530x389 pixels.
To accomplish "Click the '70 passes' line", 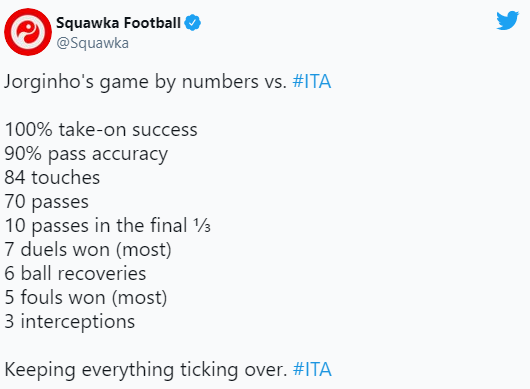I will (47, 202).
